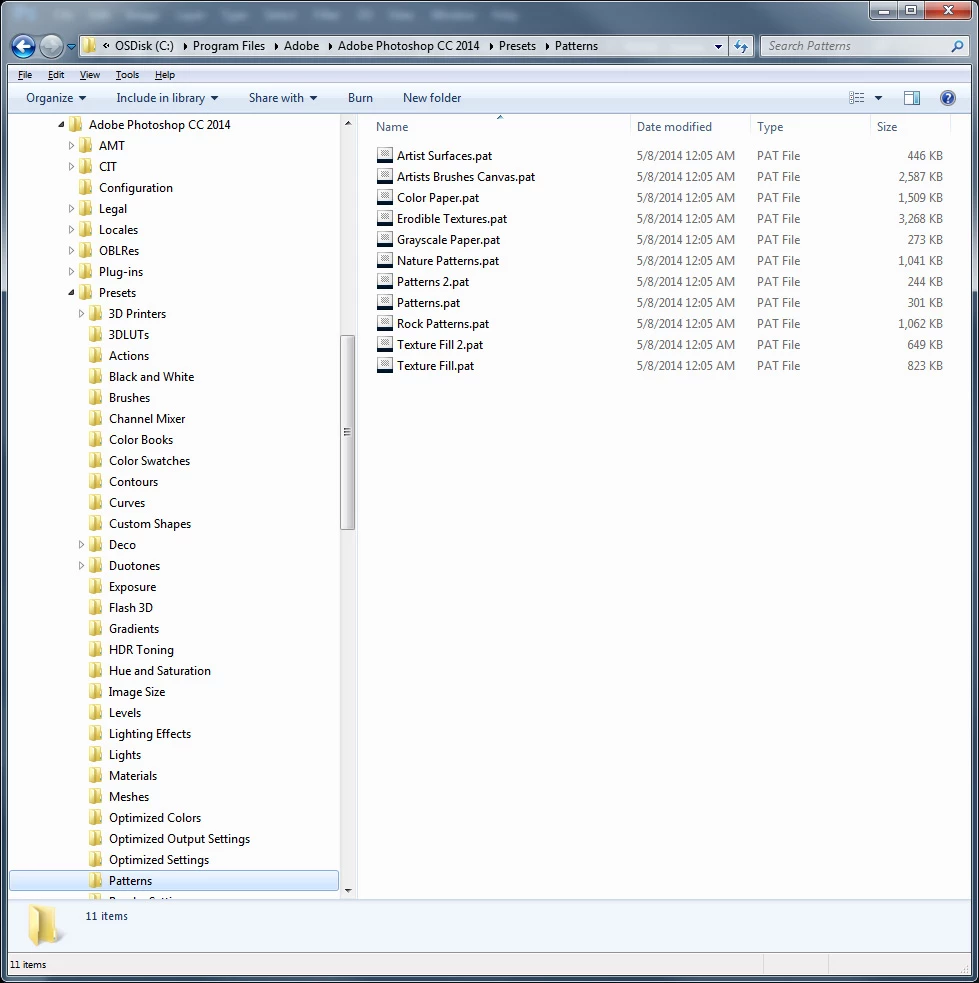Click the blue Help question mark icon
This screenshot has width=979, height=983.
pyautogui.click(x=948, y=98)
